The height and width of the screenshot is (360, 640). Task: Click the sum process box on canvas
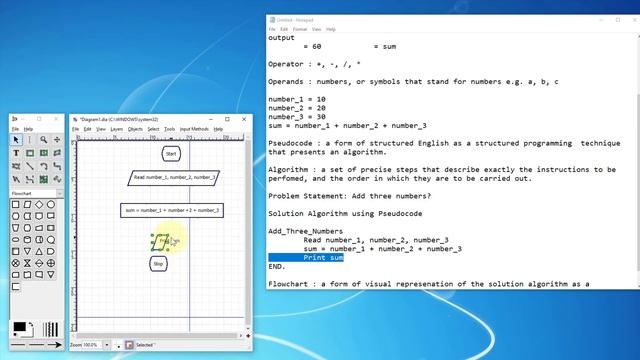pyautogui.click(x=172, y=211)
